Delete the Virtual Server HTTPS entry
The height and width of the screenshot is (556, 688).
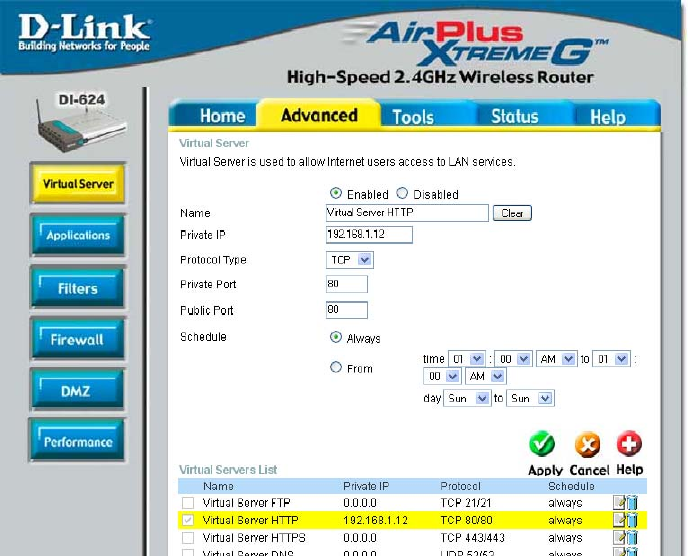point(632,538)
